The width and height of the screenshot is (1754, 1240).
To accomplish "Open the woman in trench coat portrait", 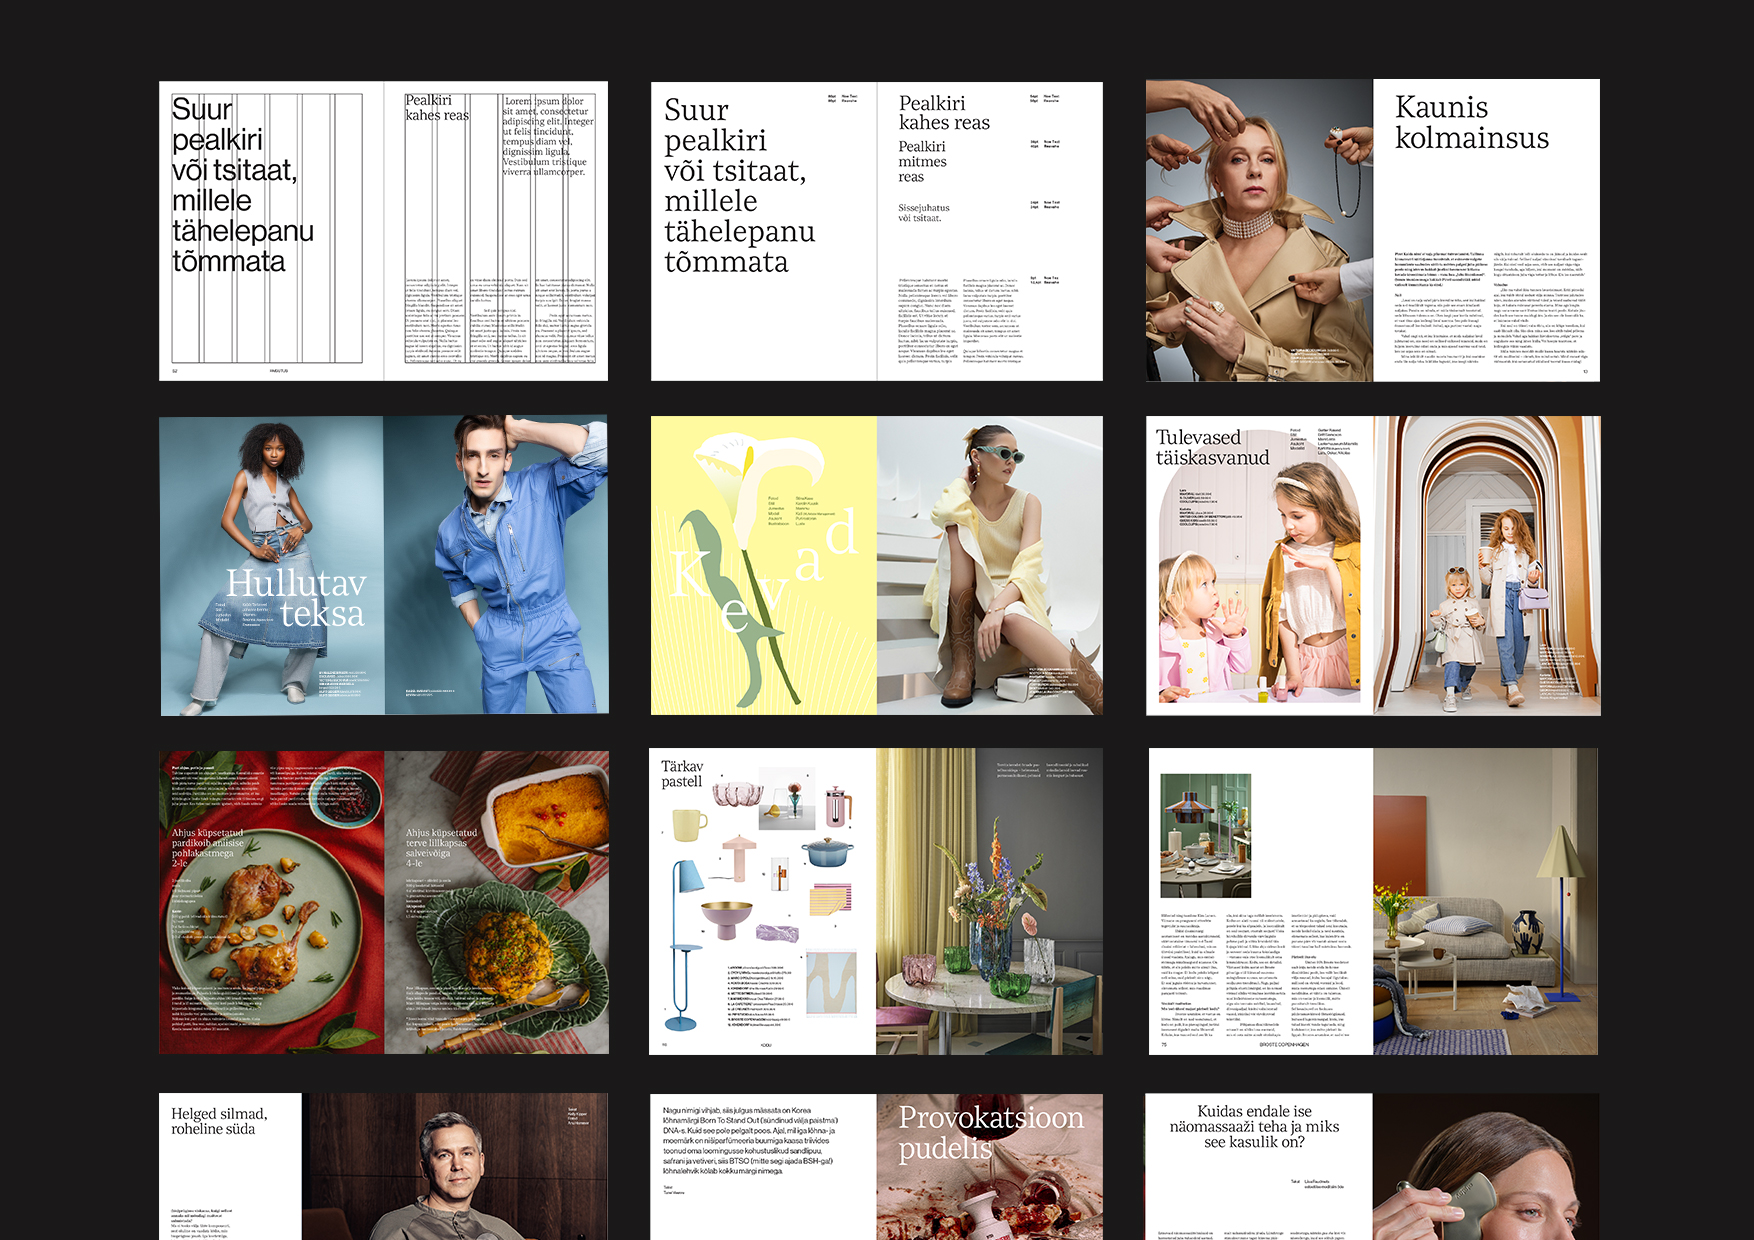I will click(x=1259, y=231).
